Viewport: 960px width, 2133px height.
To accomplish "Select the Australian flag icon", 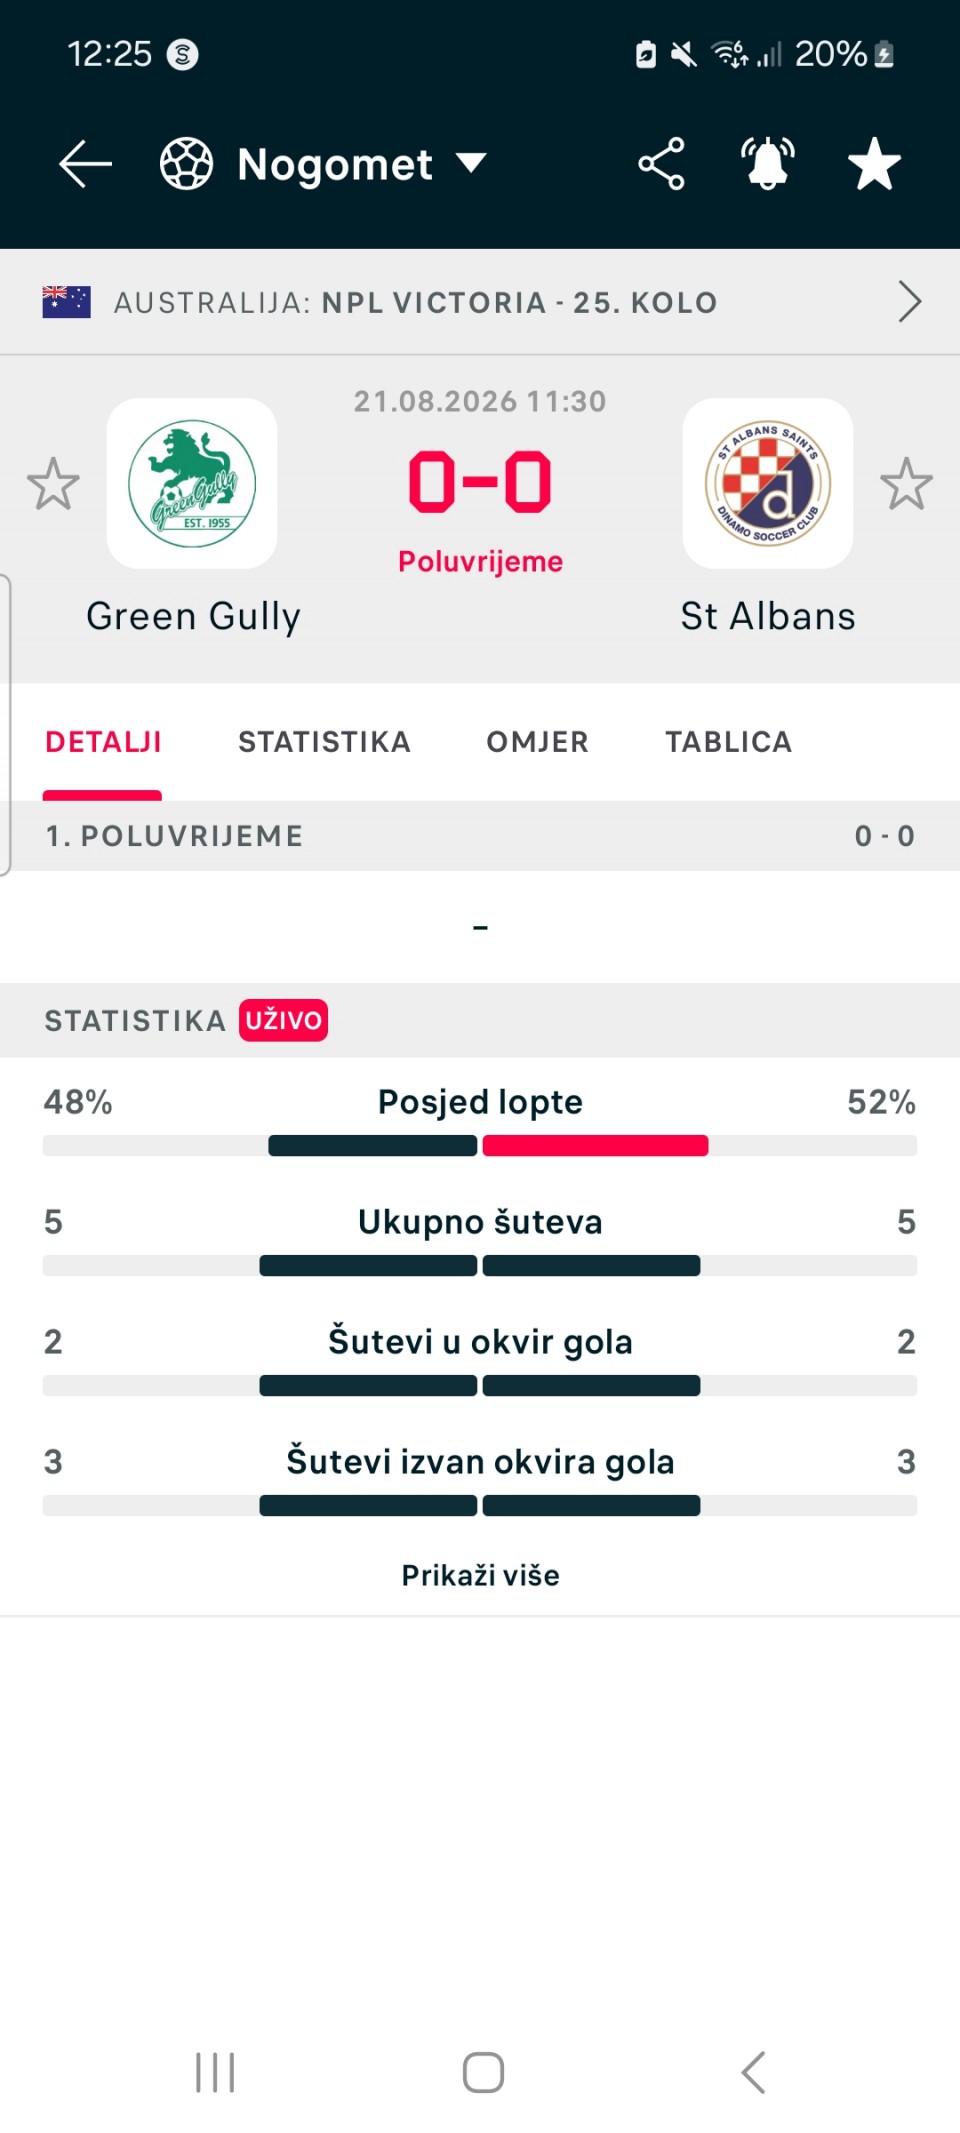I will tap(67, 302).
